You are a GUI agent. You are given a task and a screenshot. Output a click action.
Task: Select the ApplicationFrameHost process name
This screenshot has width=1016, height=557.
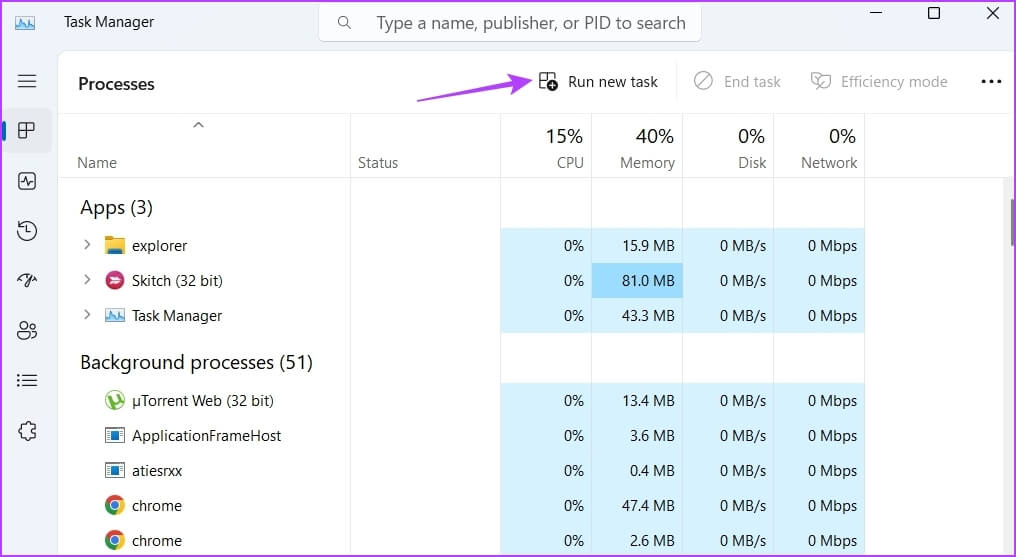click(207, 436)
